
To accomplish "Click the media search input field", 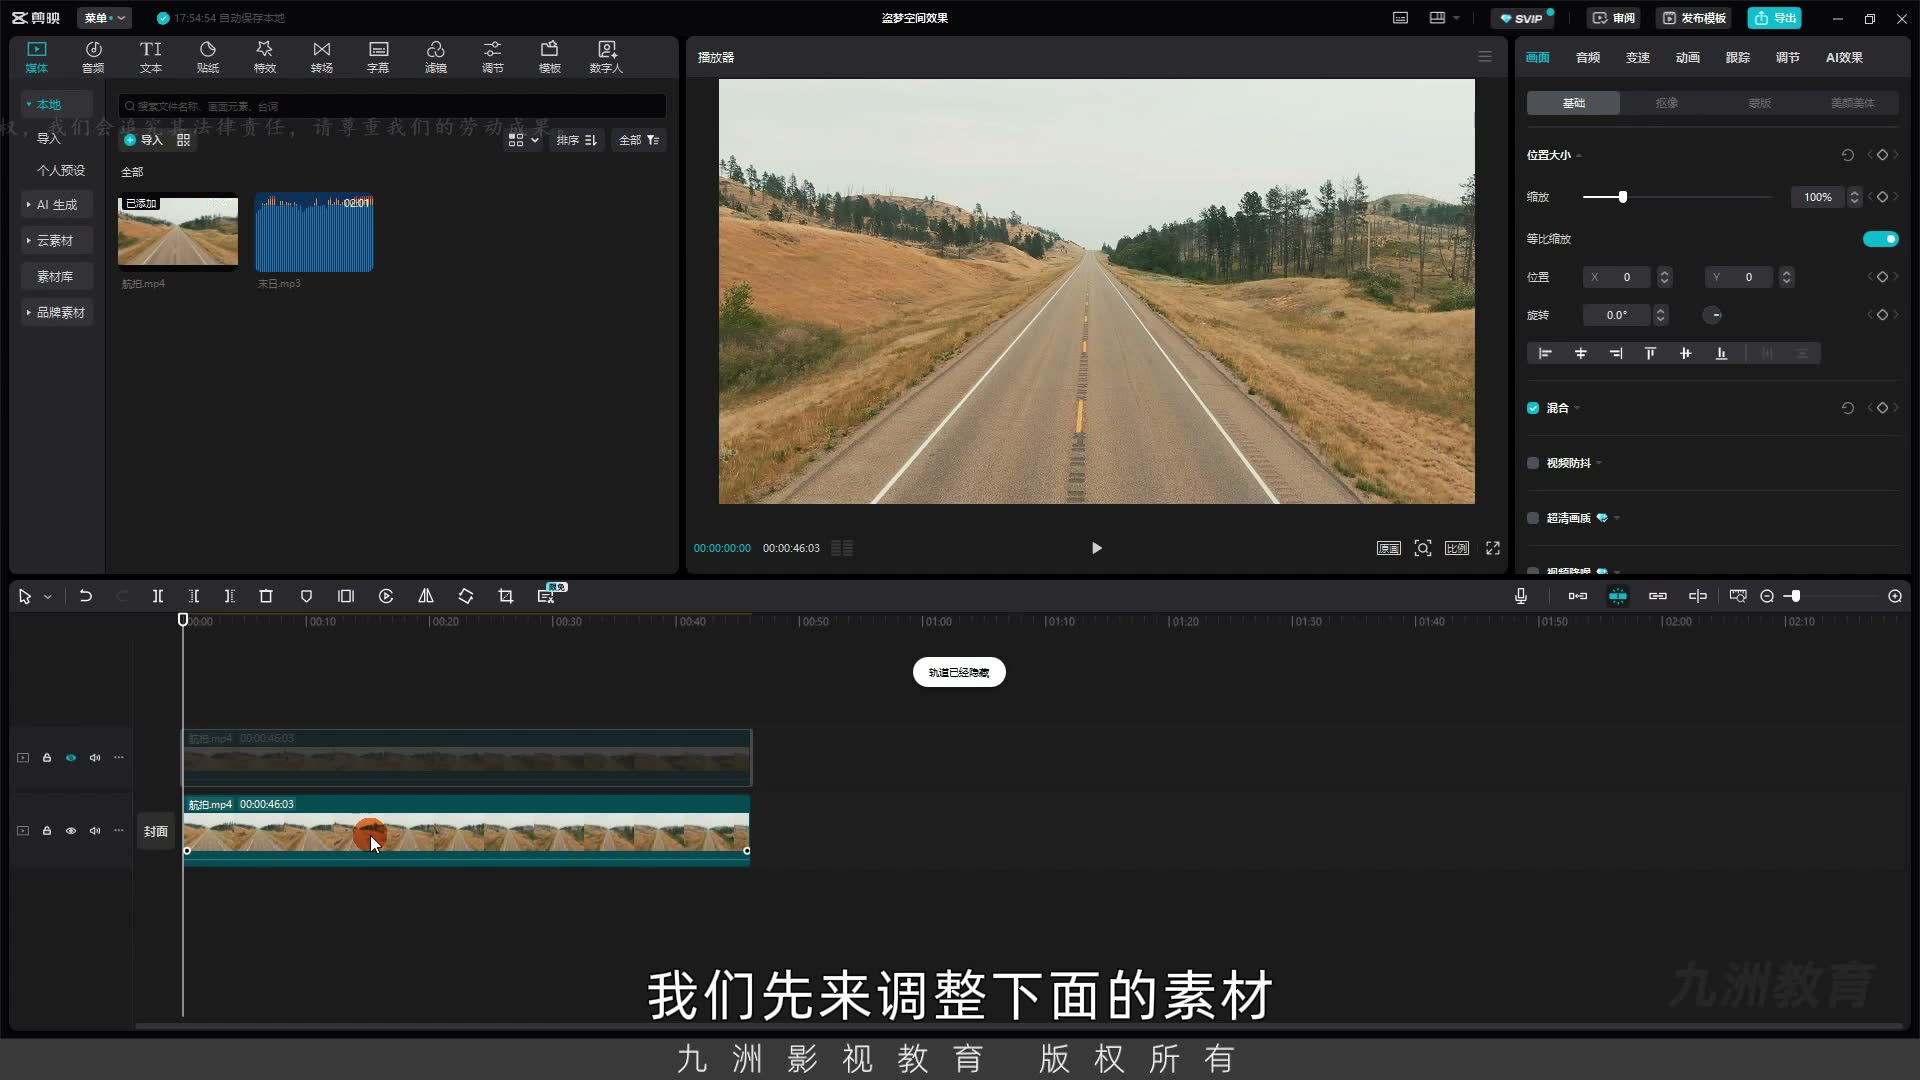I will (392, 106).
